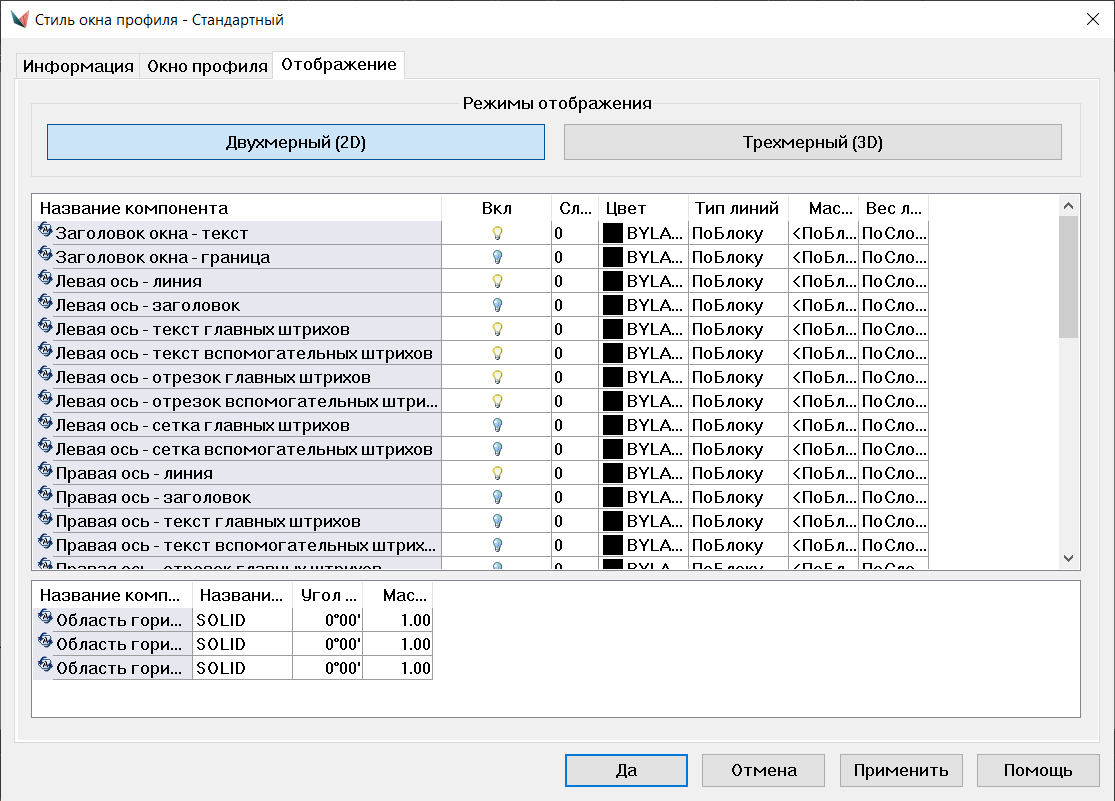Turn off the lightbulb for Левая ось - линия
The height and width of the screenshot is (801, 1115).
496,281
